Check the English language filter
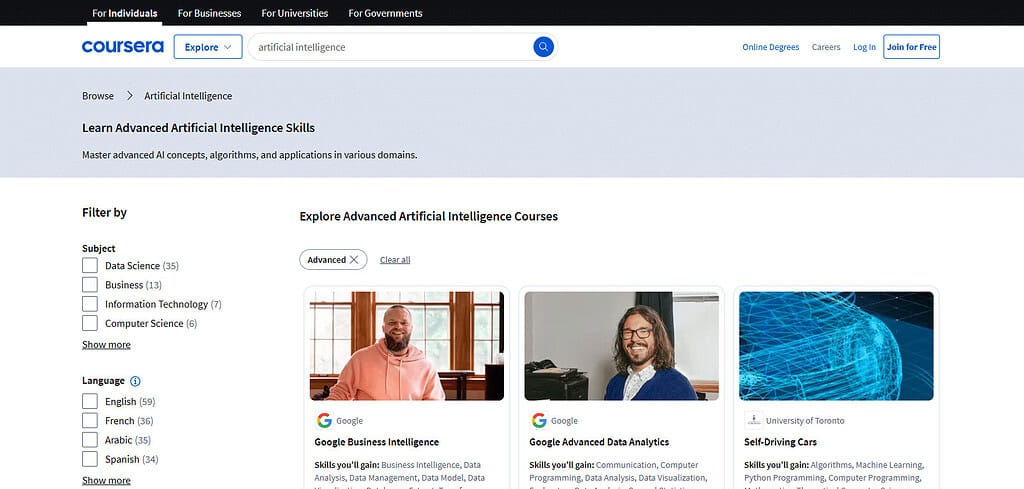Screen dimensions: 1024x489 90,402
